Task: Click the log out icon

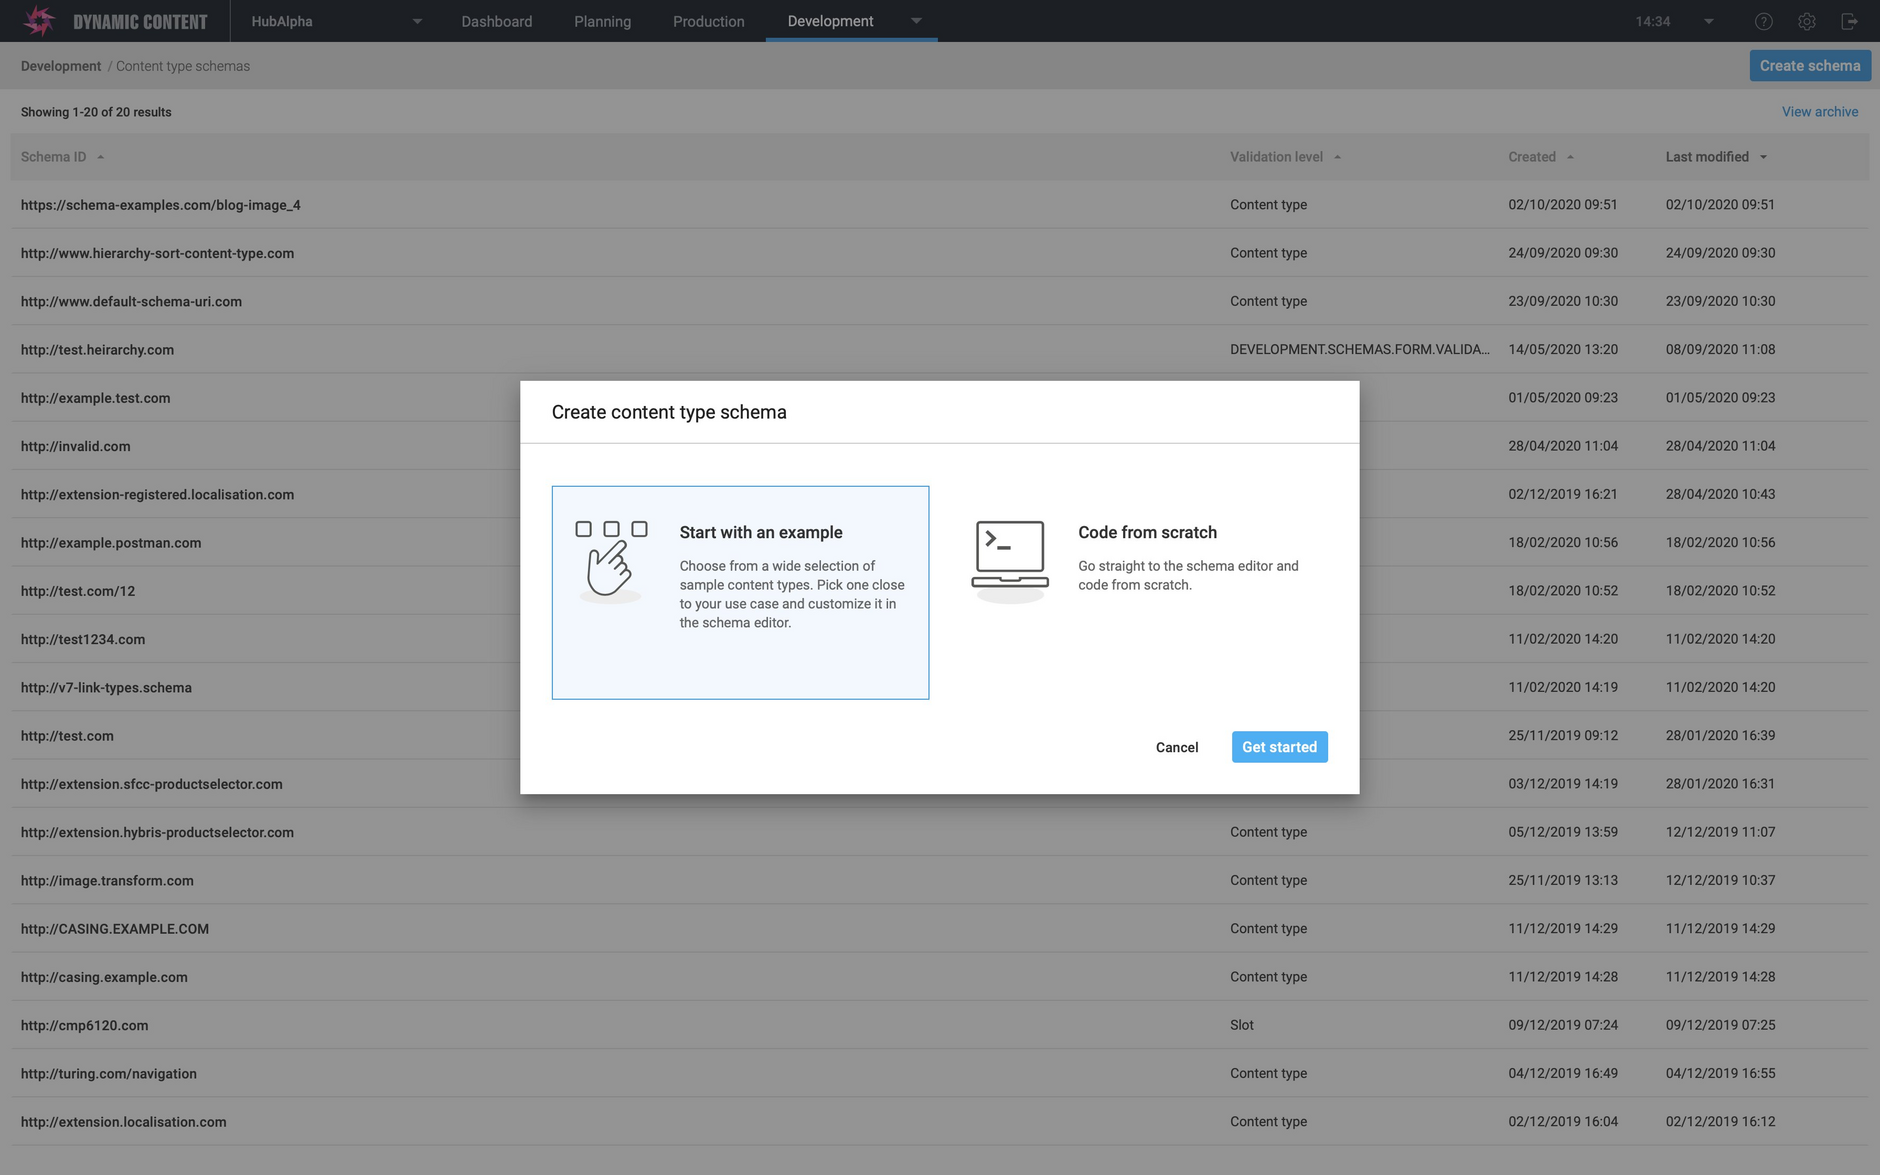Action: pyautogui.click(x=1849, y=21)
